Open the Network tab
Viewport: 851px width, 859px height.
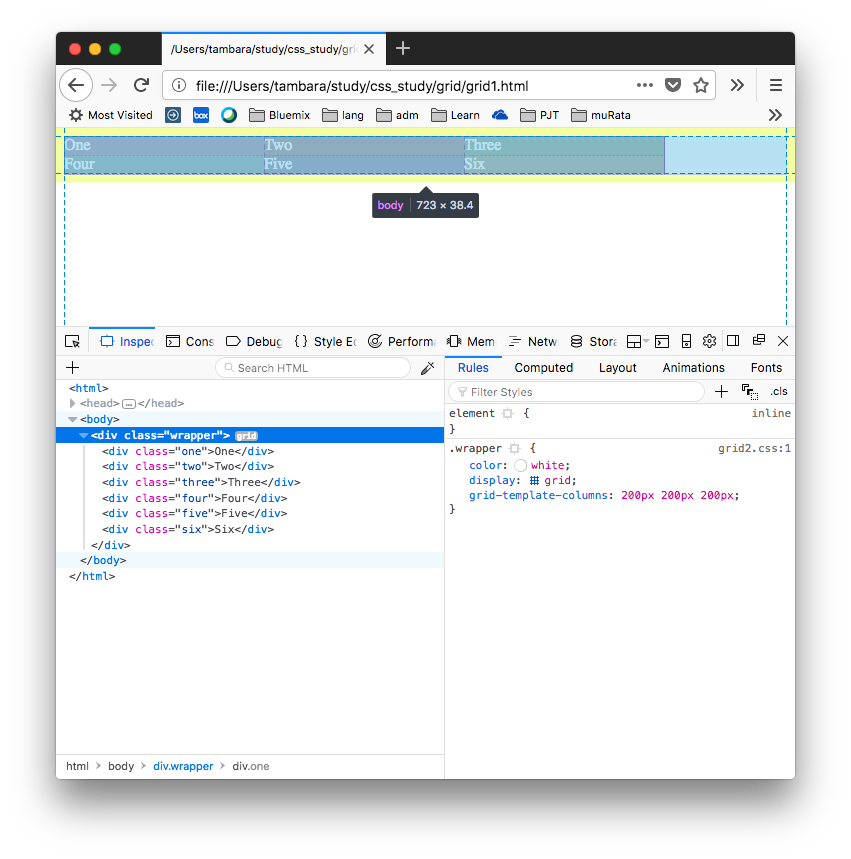(532, 341)
